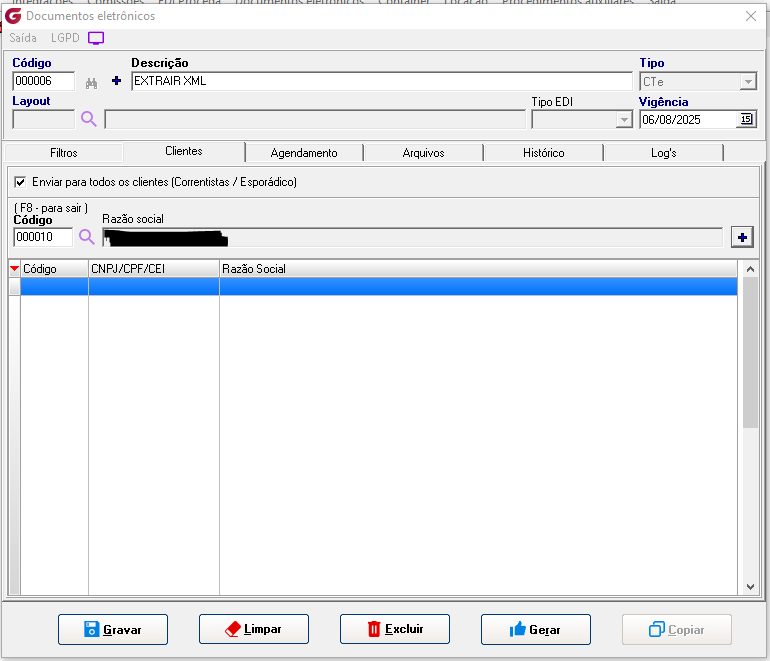
Task: Click the Layout description field
Action: pyautogui.click(x=315, y=119)
